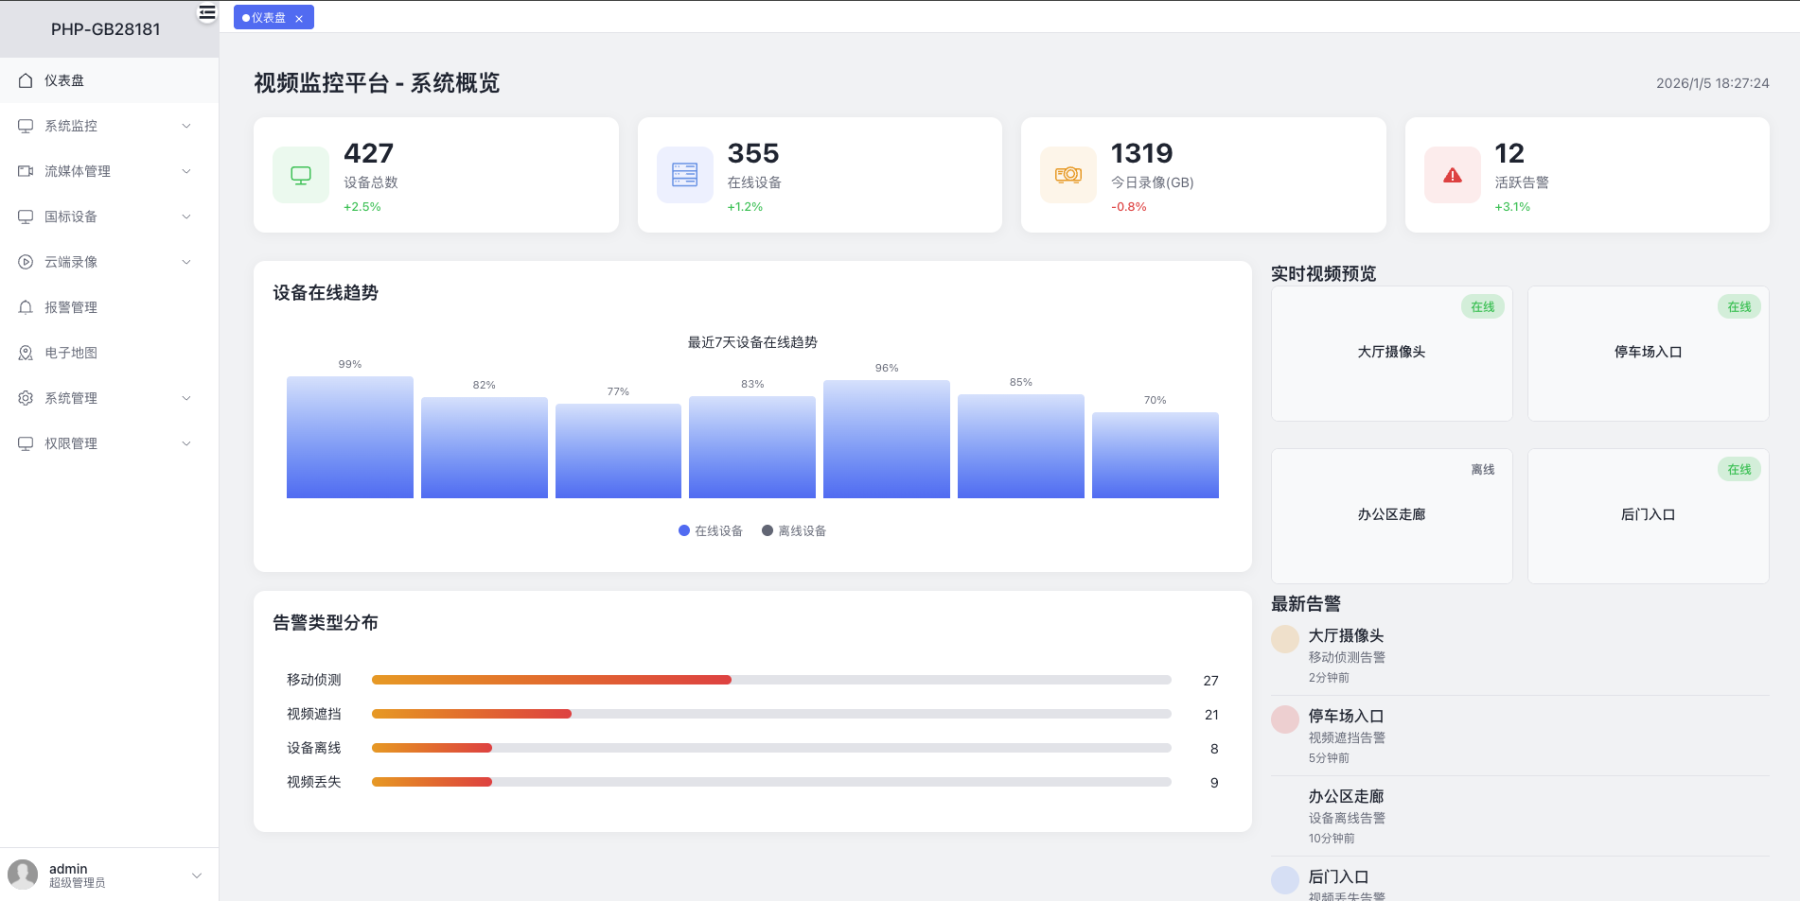Click the green monitor icon on 设备总数 card

[300, 174]
